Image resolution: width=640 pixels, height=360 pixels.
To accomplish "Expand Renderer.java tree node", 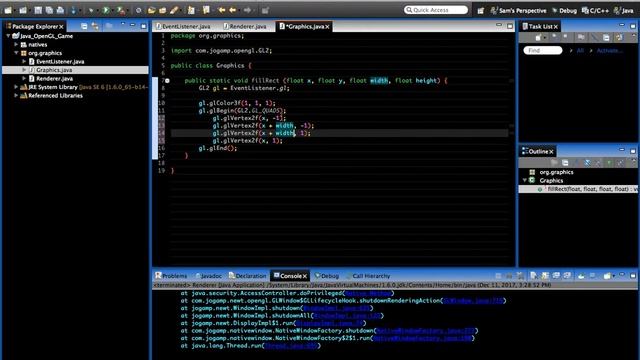I will 24,78.
